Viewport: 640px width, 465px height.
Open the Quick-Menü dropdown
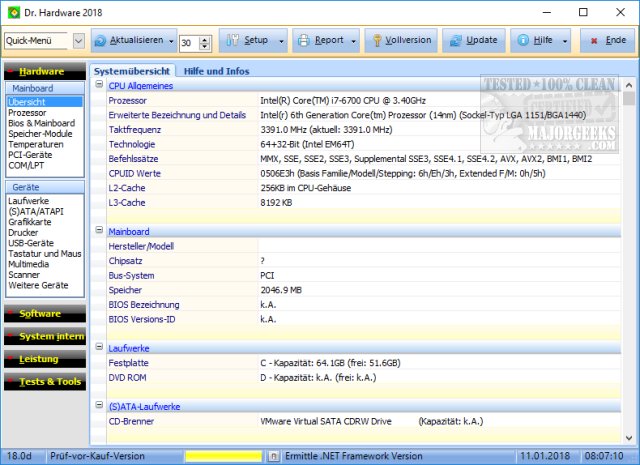pyautogui.click(x=78, y=42)
